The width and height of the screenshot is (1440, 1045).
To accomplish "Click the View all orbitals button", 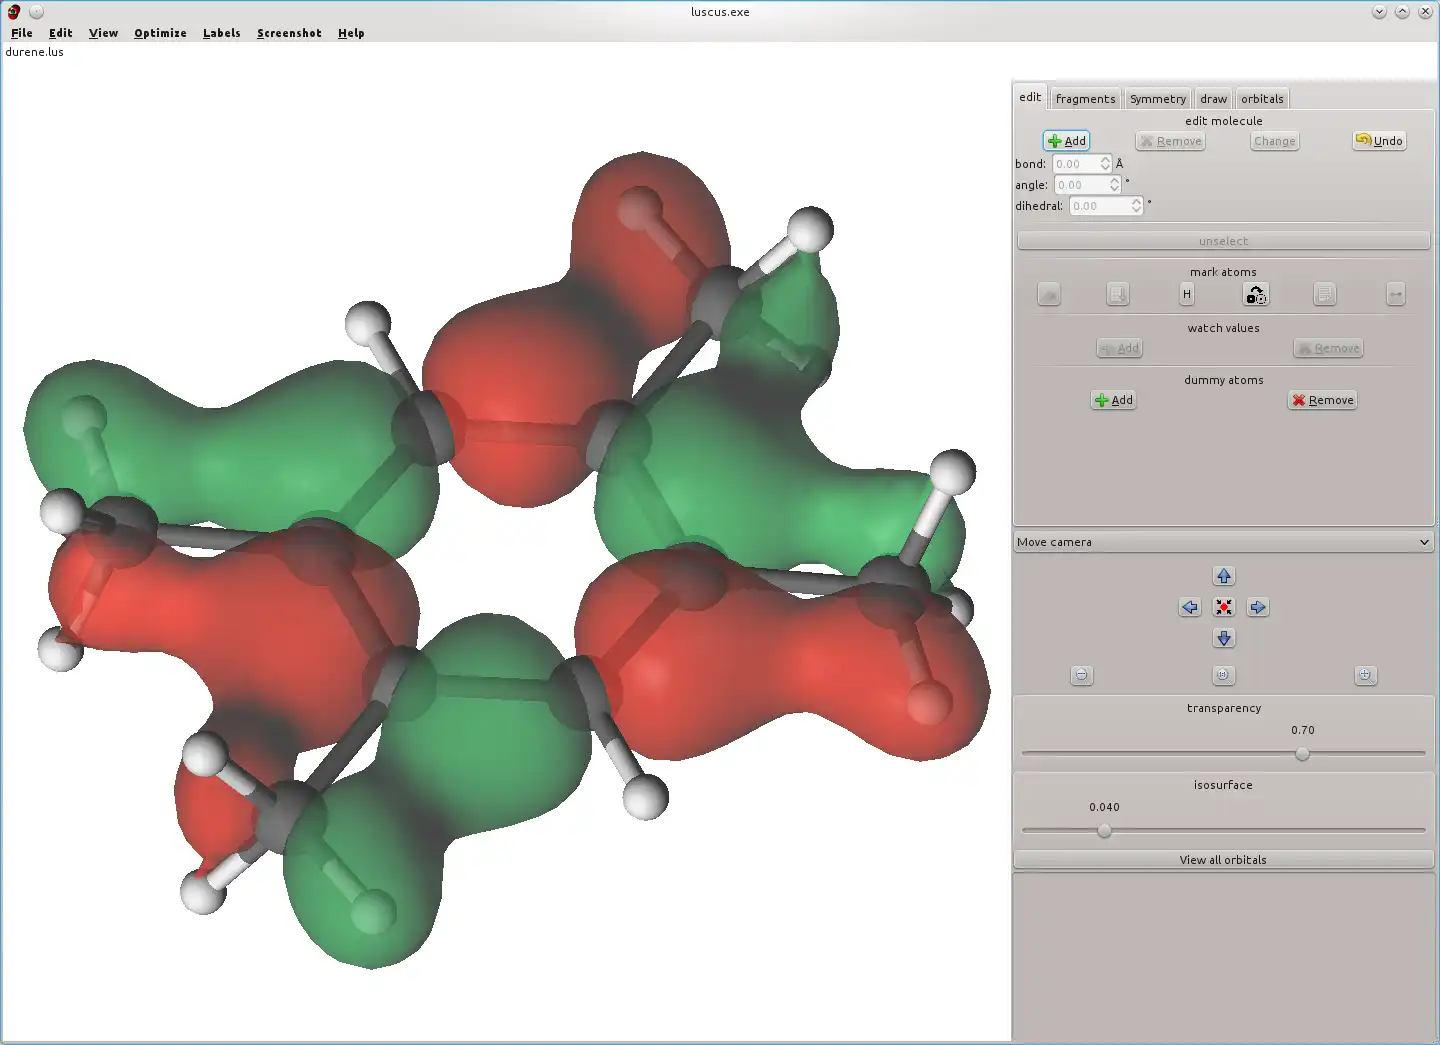I will coord(1223,860).
